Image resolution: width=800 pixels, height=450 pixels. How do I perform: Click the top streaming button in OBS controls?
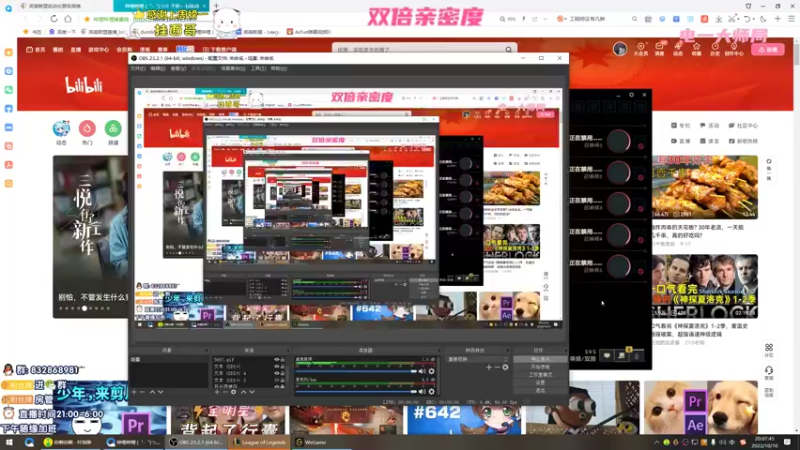click(x=540, y=359)
